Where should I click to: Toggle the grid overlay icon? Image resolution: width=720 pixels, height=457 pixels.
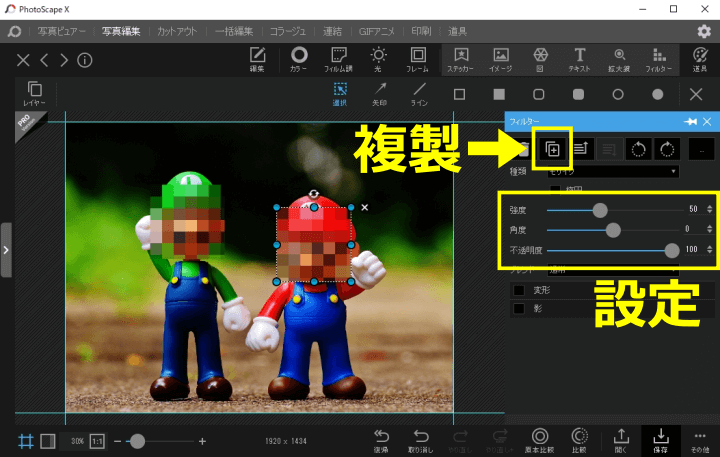click(x=26, y=441)
